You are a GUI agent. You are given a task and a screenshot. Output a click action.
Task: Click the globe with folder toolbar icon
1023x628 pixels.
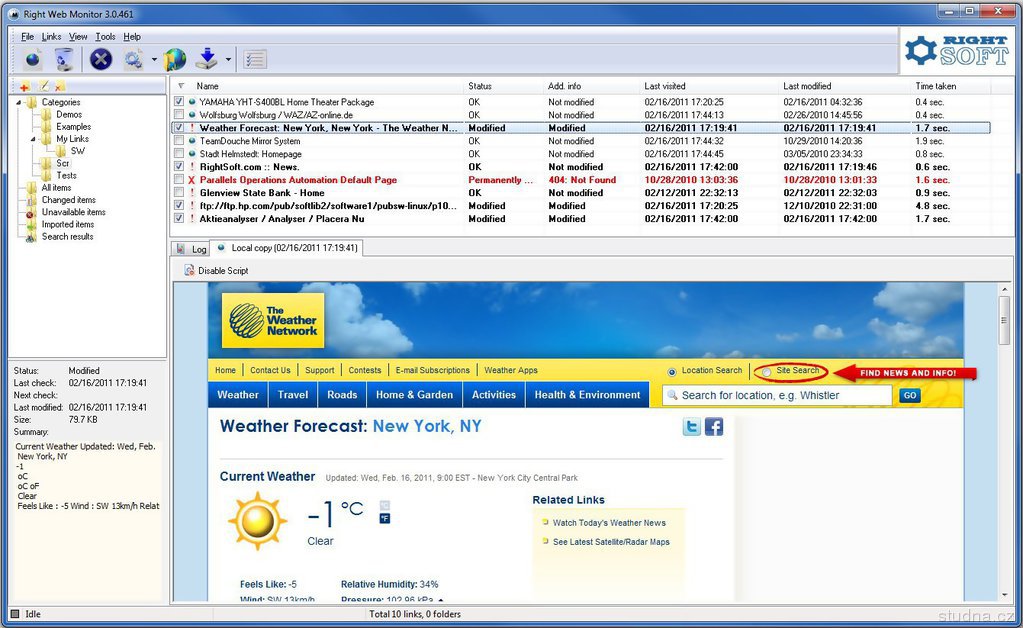175,59
